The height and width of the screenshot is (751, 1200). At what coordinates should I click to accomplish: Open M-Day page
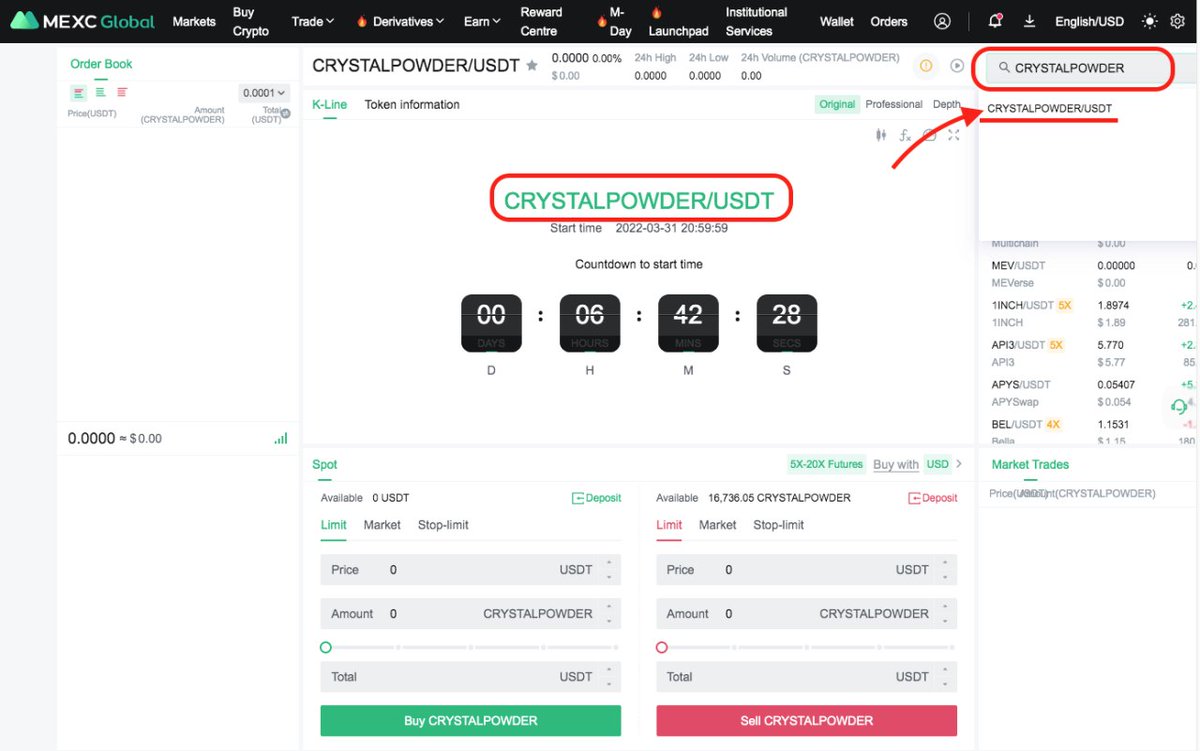[x=616, y=21]
